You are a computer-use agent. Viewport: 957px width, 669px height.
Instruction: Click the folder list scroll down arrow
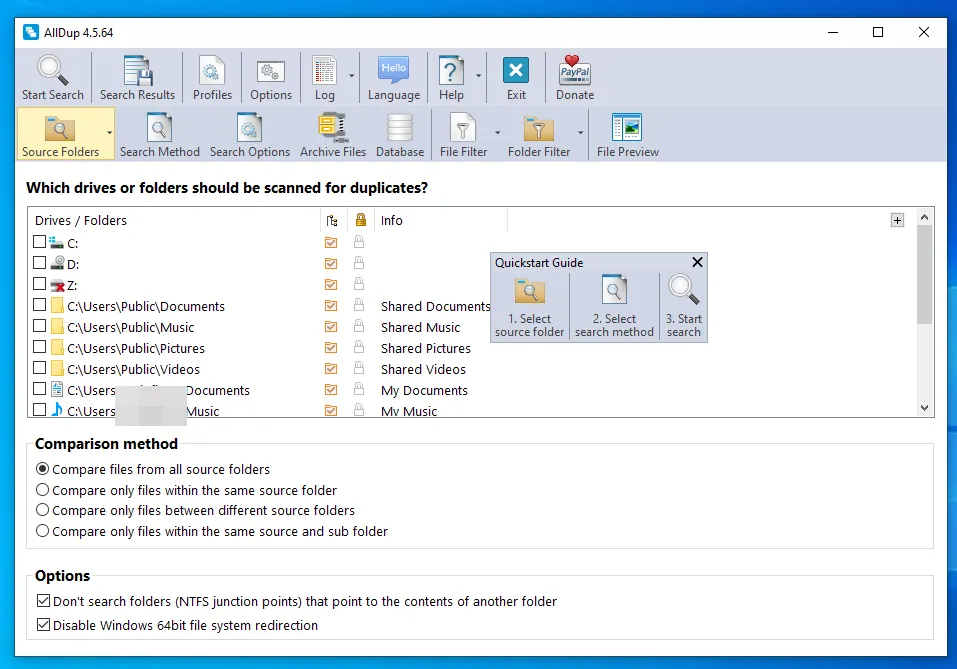pos(924,408)
